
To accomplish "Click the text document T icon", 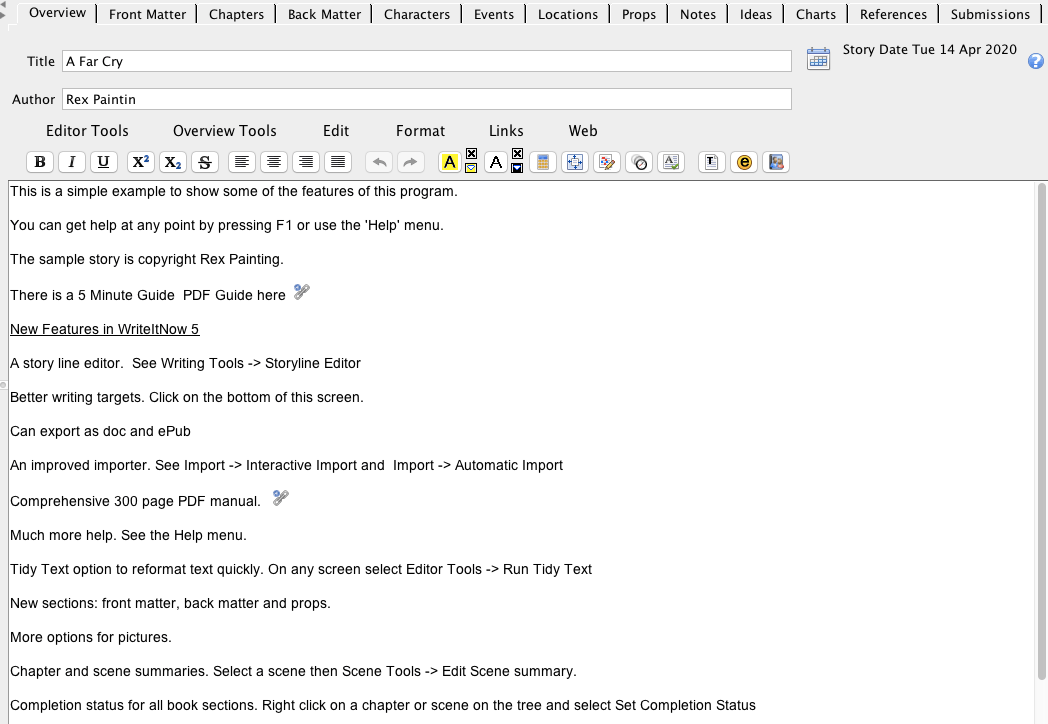I will coord(712,162).
